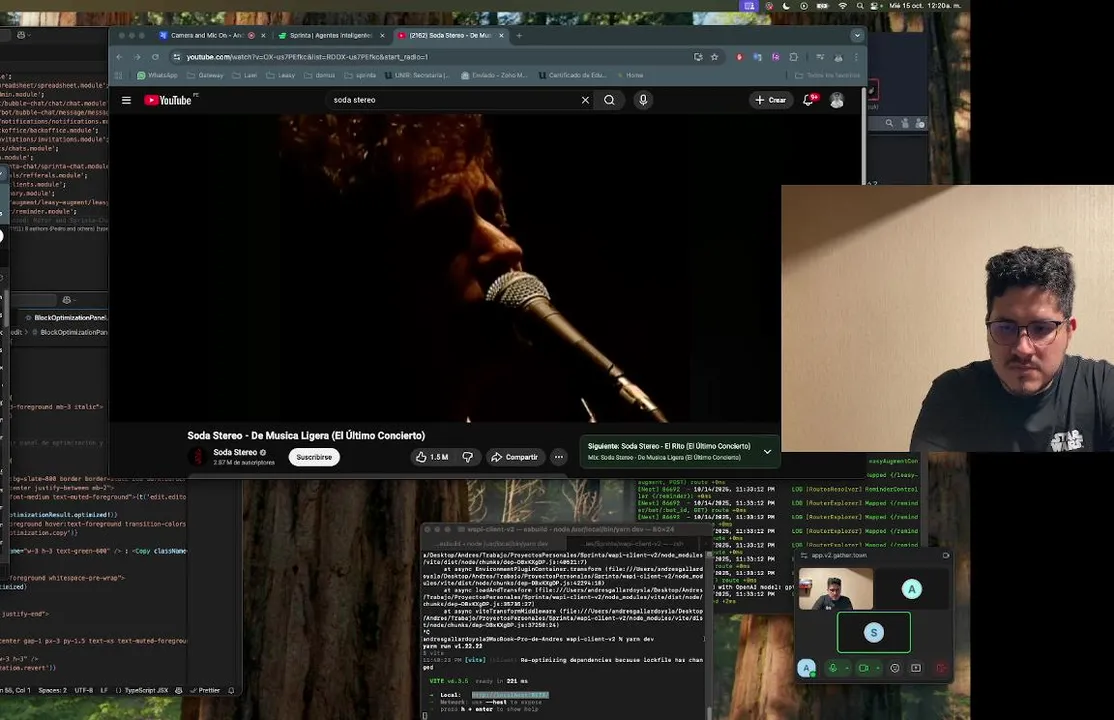The image size is (1114, 720).
Task: Open Gather emoji reactions button
Action: [x=894, y=668]
